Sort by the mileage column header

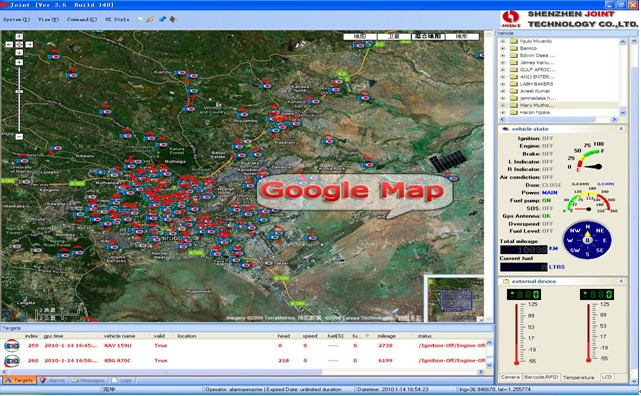coord(386,336)
